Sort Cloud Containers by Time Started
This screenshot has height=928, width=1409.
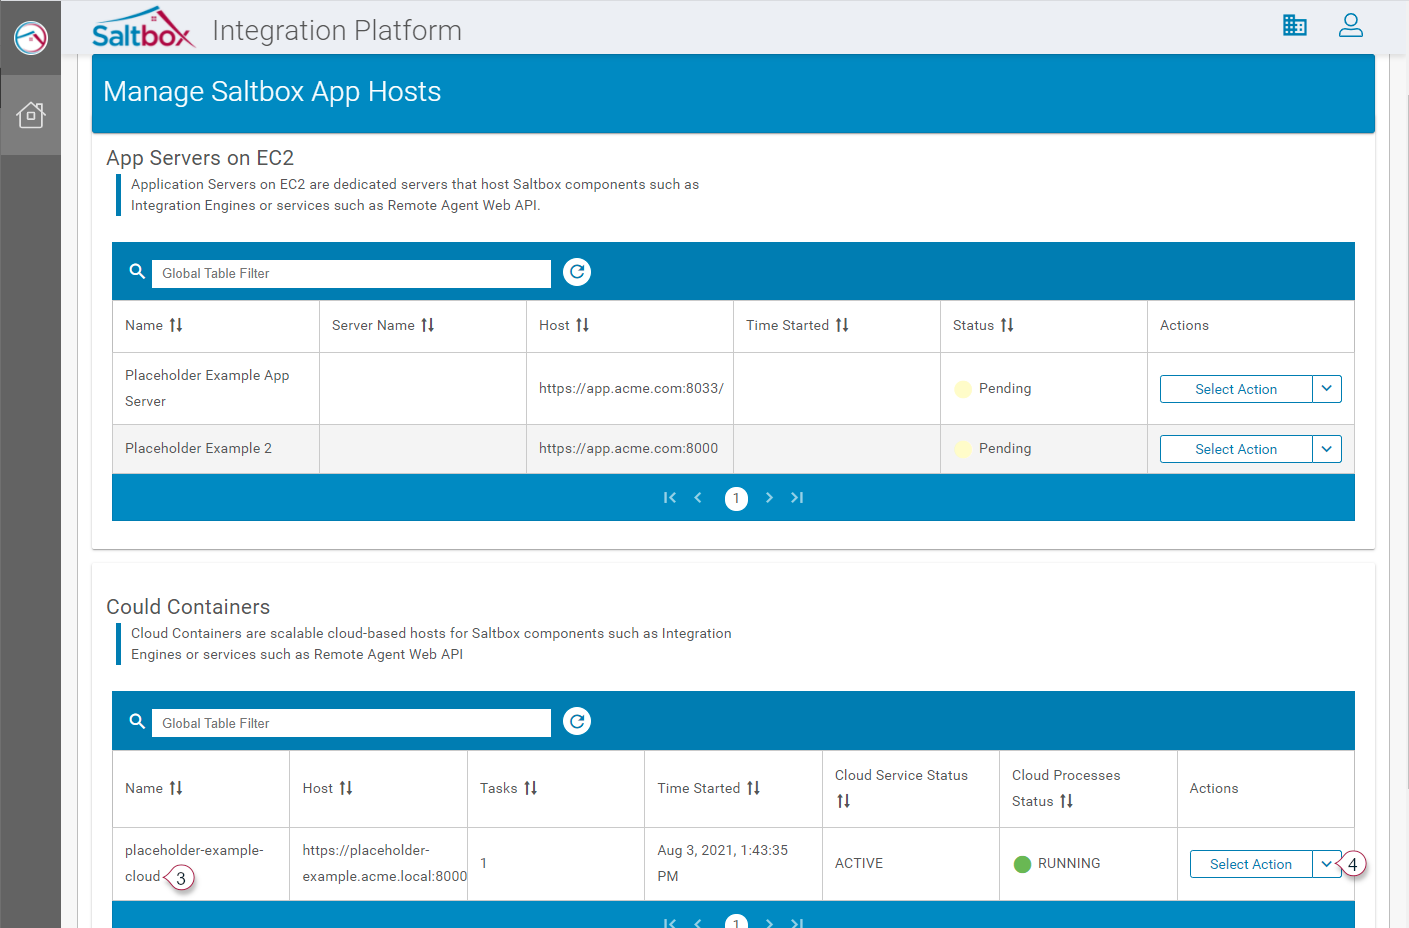coord(754,788)
